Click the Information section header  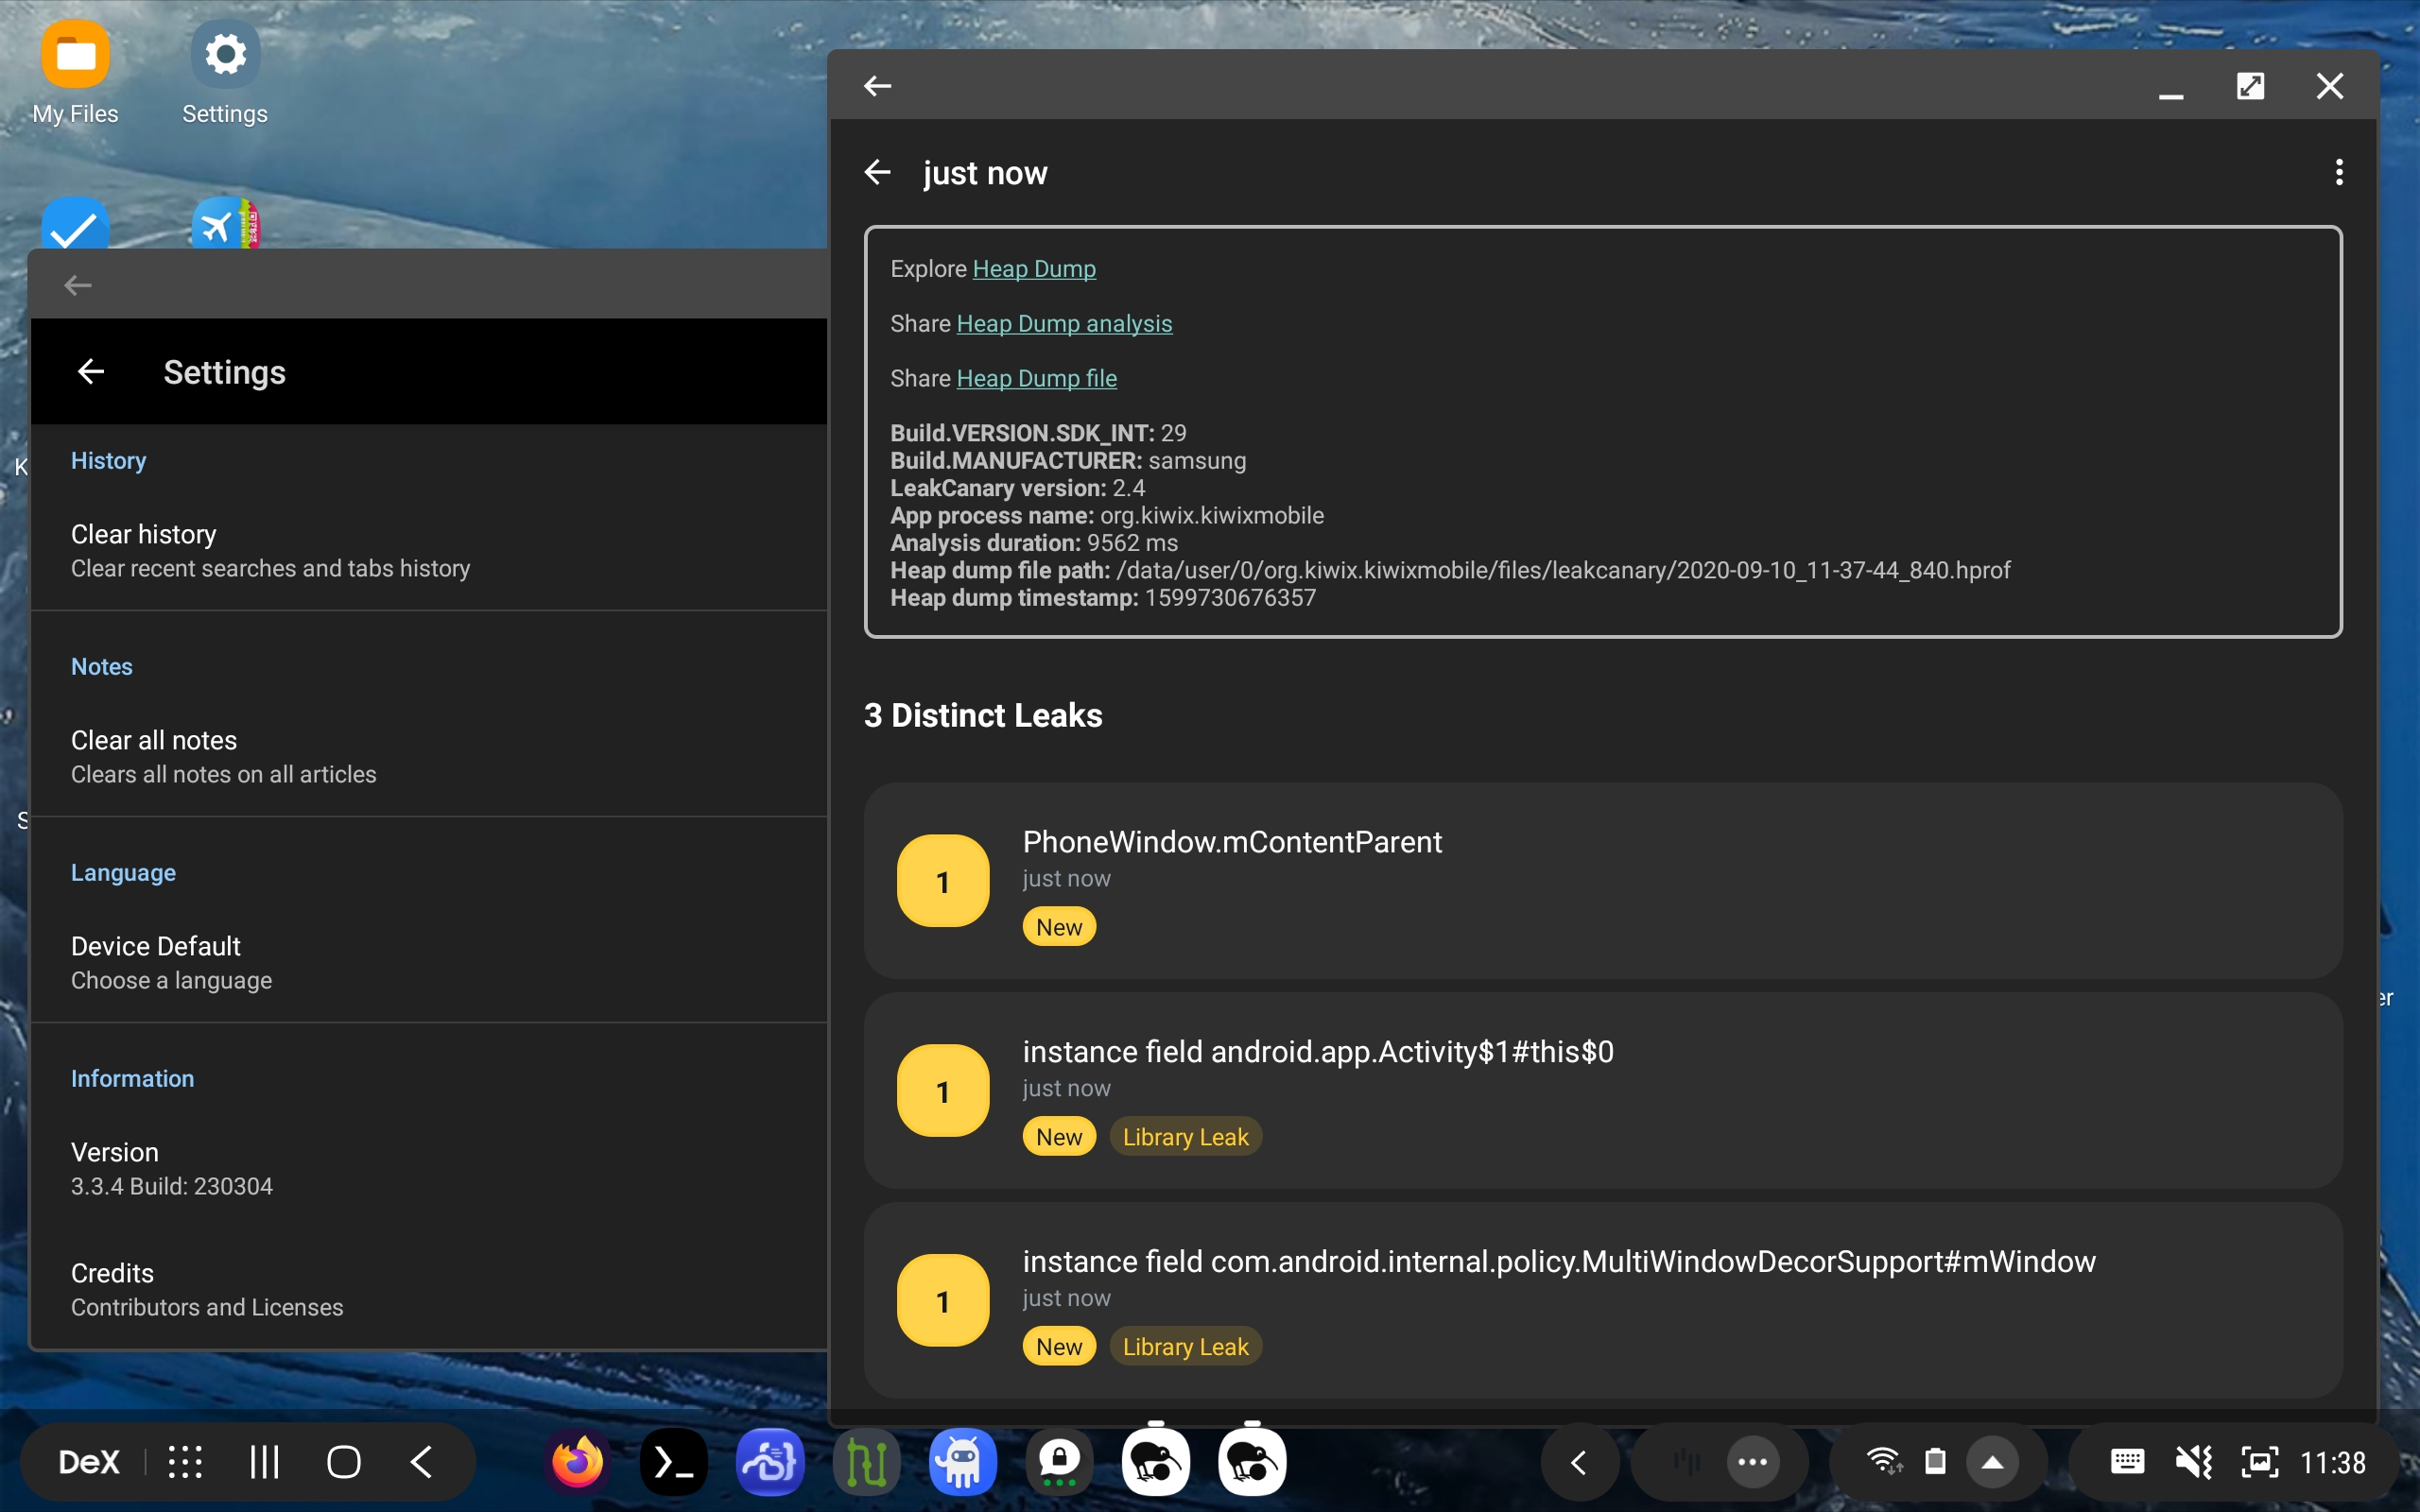[132, 1079]
